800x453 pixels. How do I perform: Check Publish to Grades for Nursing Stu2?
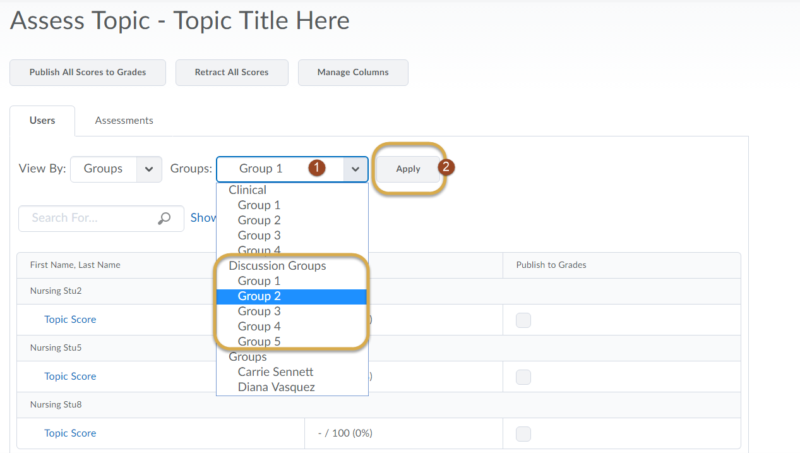click(x=523, y=320)
